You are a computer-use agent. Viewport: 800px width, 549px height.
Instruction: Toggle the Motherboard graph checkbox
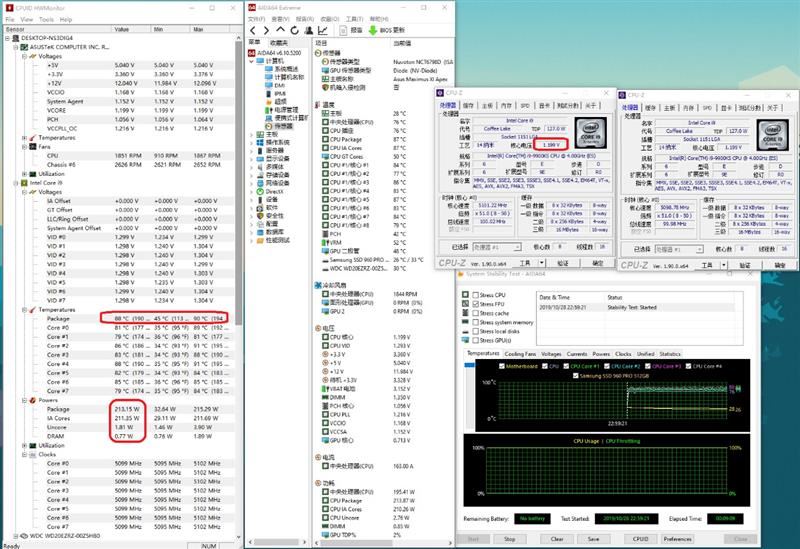point(502,366)
